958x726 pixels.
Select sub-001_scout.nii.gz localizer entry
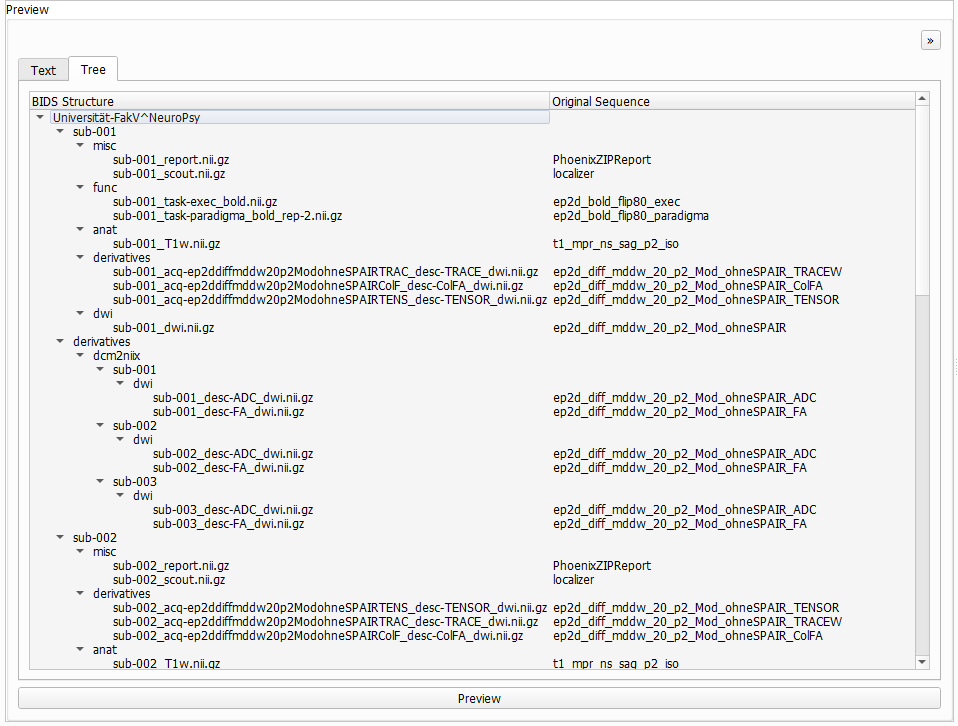(169, 173)
